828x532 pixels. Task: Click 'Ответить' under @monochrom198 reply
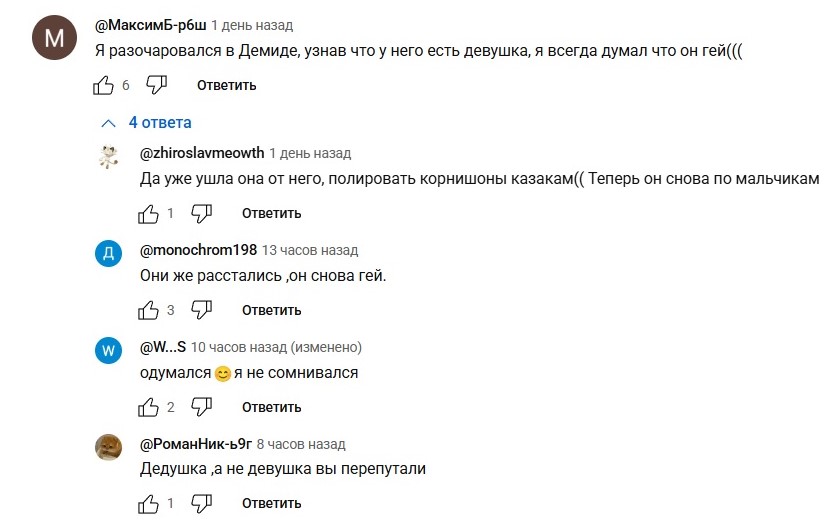pos(271,310)
